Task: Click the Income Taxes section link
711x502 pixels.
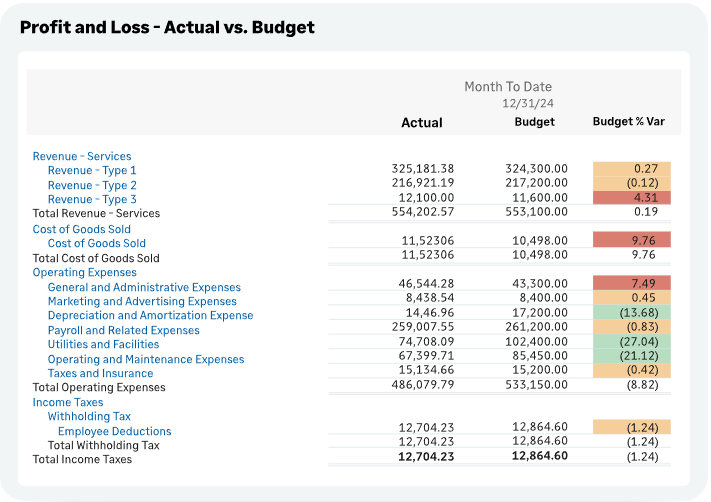Action: tap(68, 402)
